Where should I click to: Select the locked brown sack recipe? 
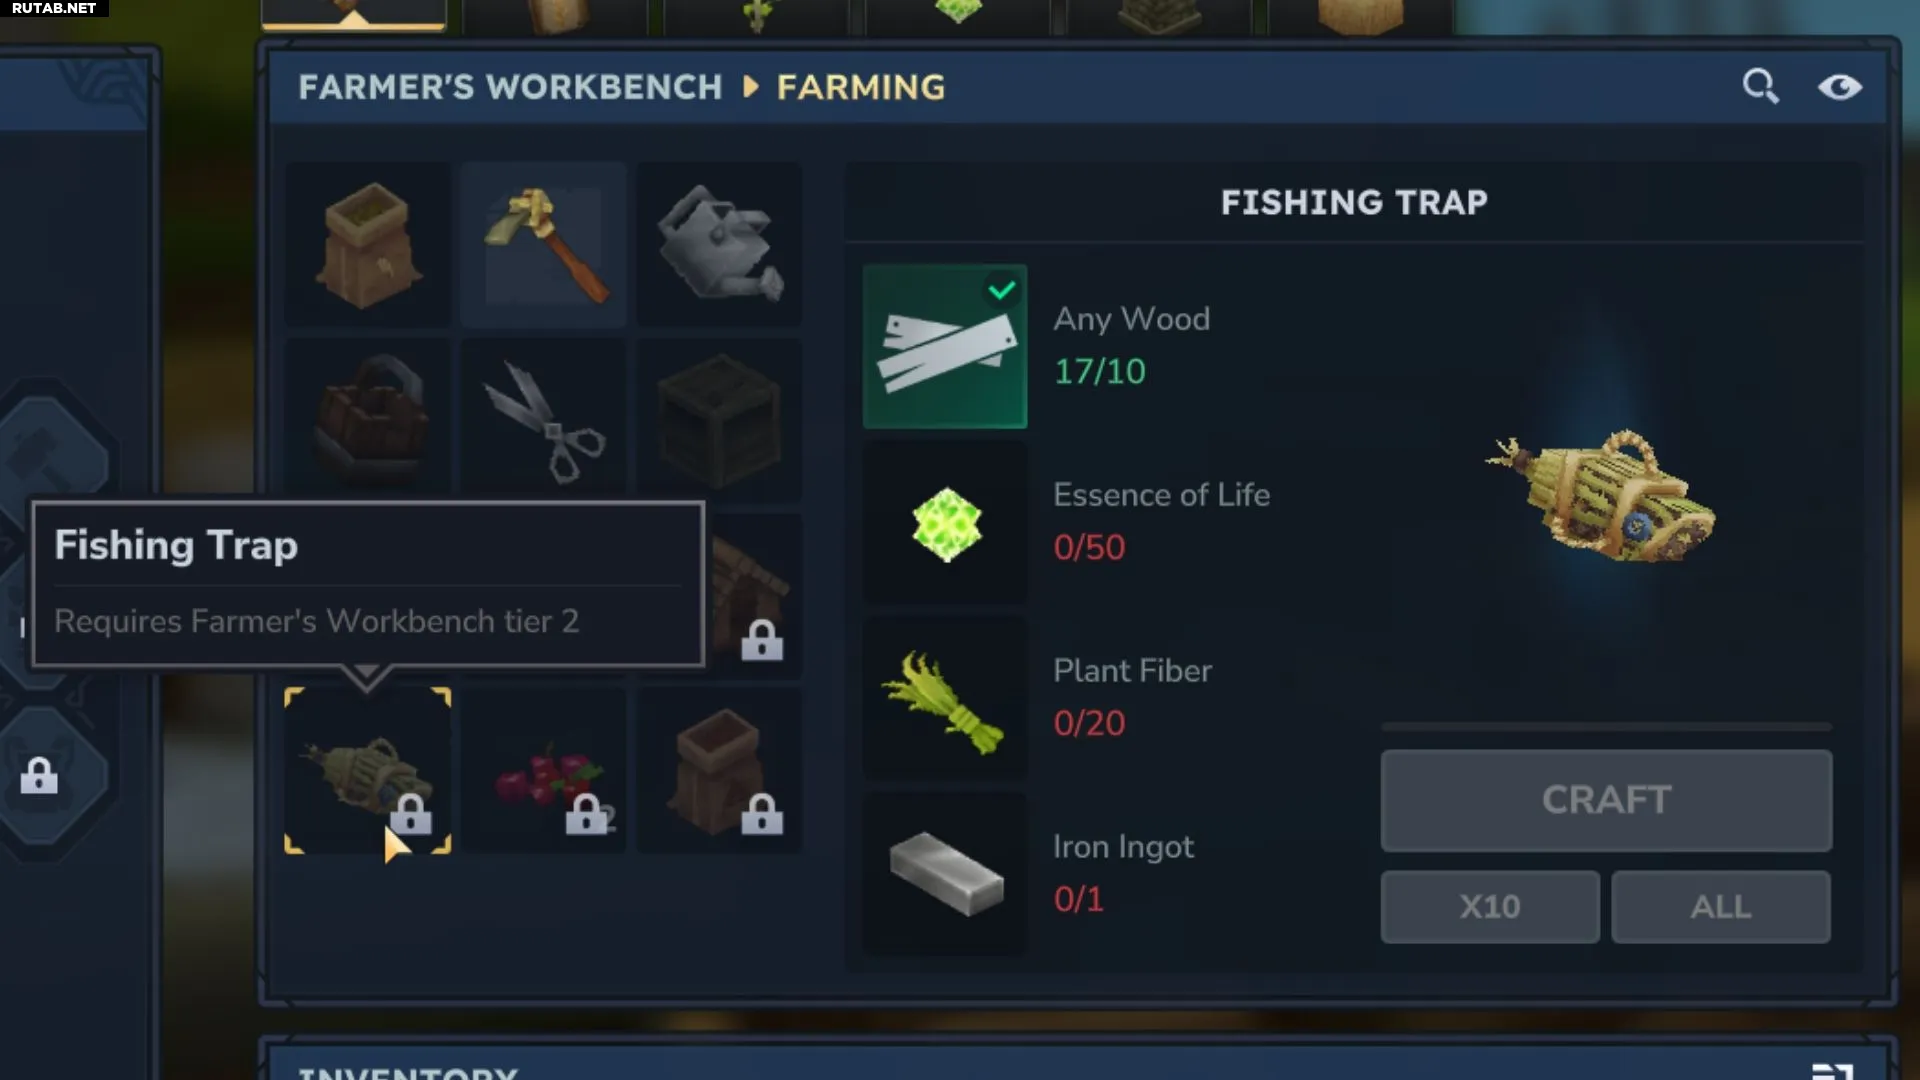(719, 771)
